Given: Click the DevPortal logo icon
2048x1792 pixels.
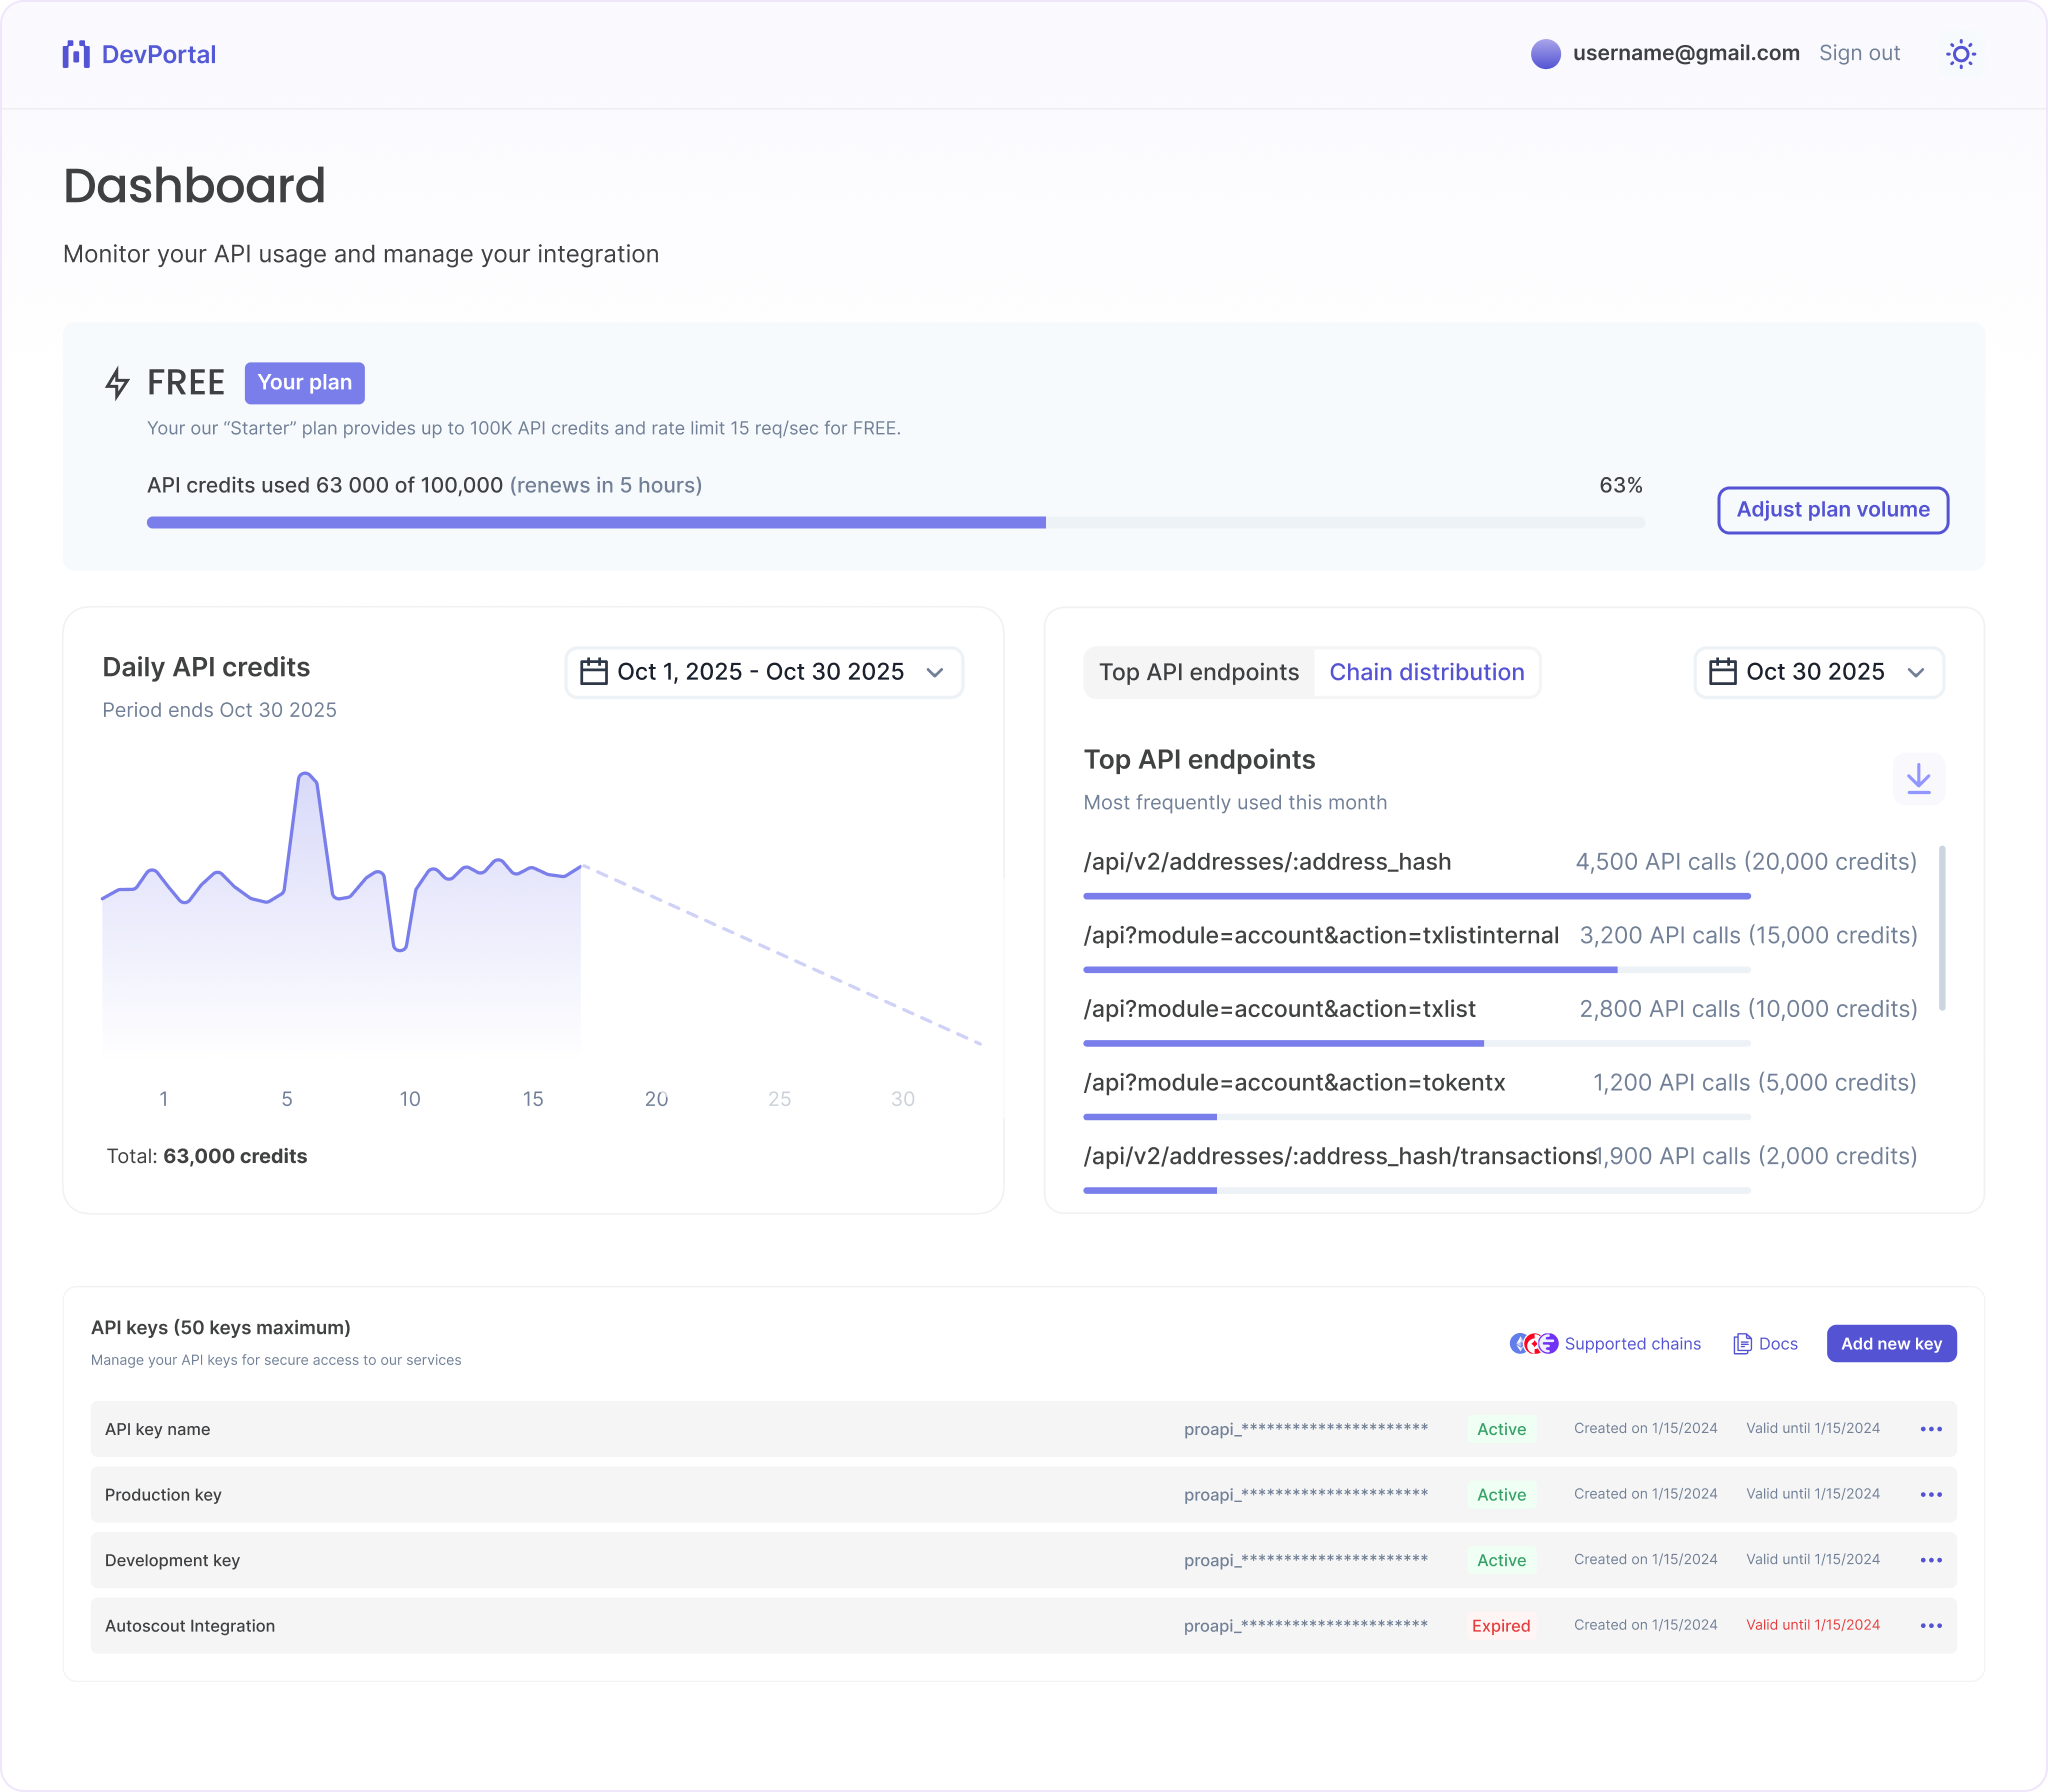Looking at the screenshot, I should pyautogui.click(x=78, y=53).
